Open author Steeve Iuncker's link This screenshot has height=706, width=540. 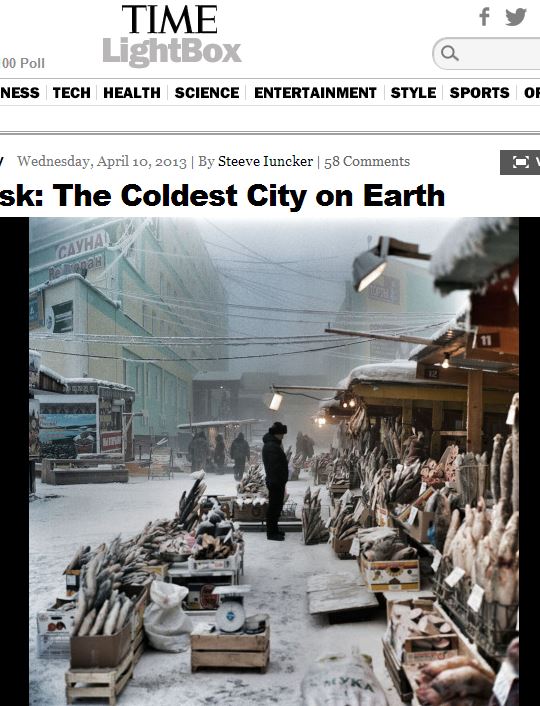[x=265, y=161]
